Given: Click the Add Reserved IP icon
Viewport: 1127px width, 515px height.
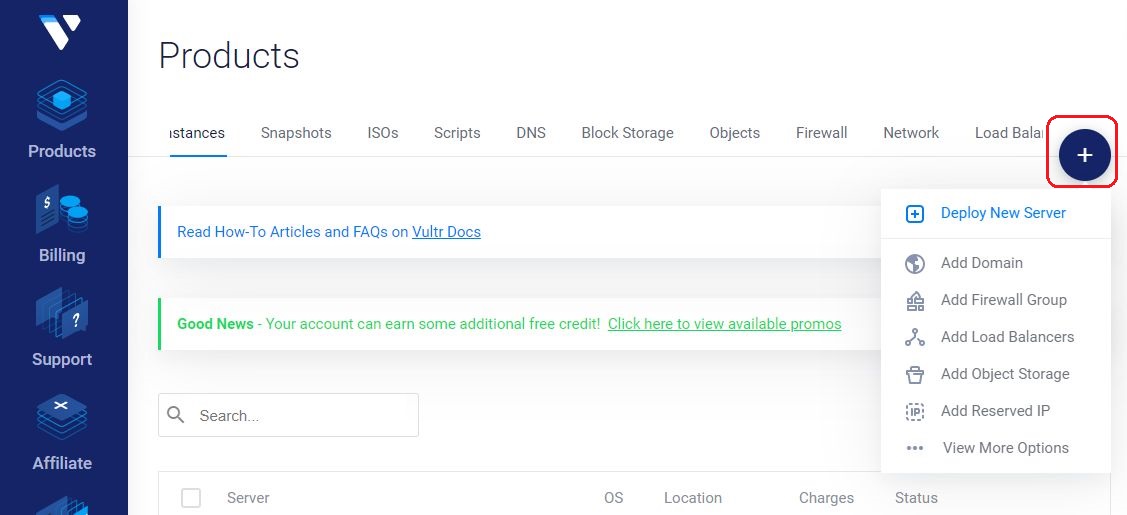Looking at the screenshot, I should coord(914,412).
